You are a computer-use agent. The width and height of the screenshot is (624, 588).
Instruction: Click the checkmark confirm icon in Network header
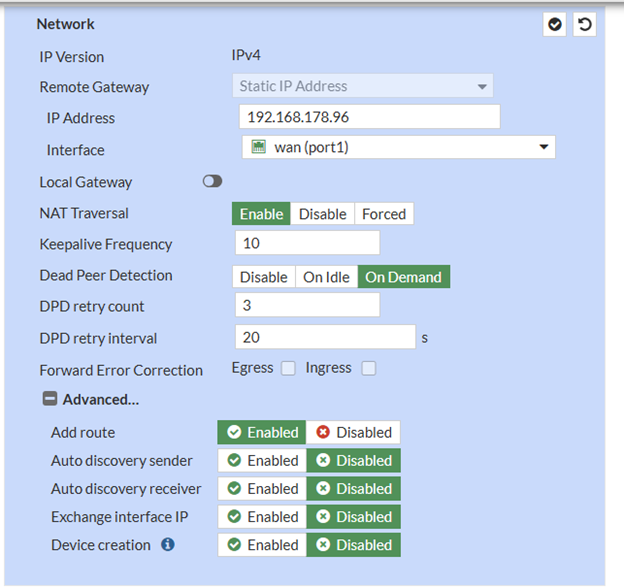pos(555,25)
